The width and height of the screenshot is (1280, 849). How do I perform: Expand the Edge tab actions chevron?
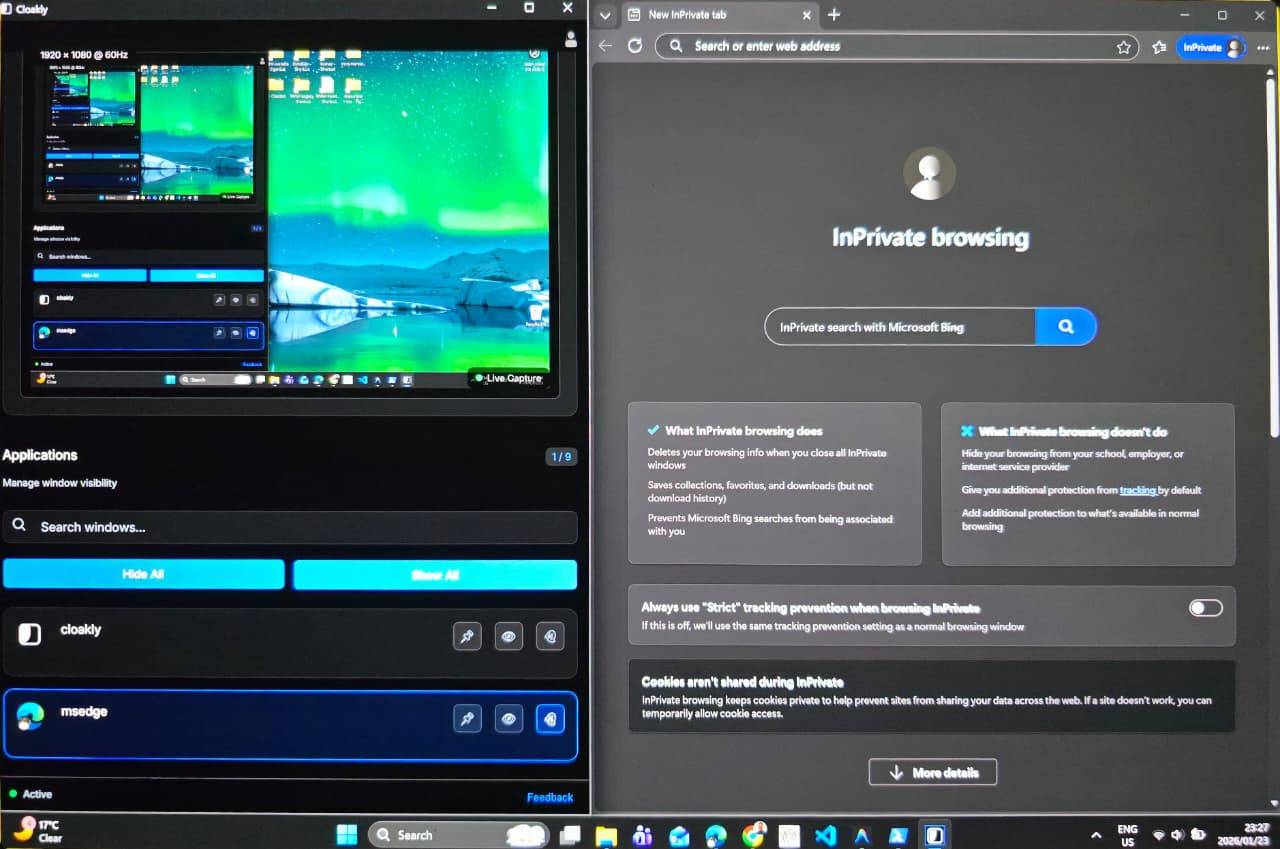[x=605, y=15]
